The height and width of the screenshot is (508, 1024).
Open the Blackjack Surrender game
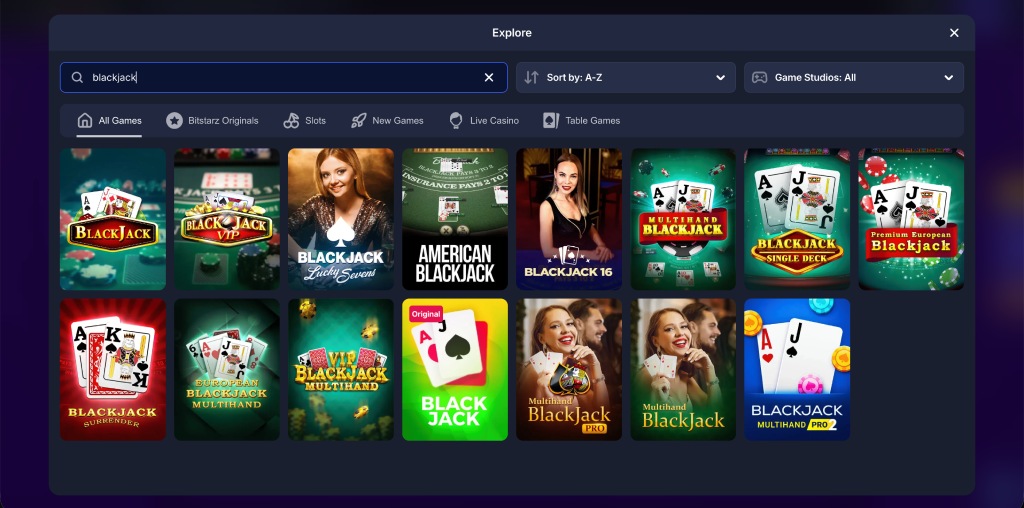click(x=113, y=370)
